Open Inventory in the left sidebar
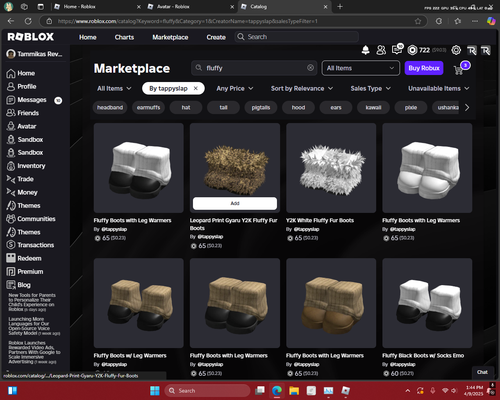This screenshot has width=500, height=400. (x=26, y=166)
